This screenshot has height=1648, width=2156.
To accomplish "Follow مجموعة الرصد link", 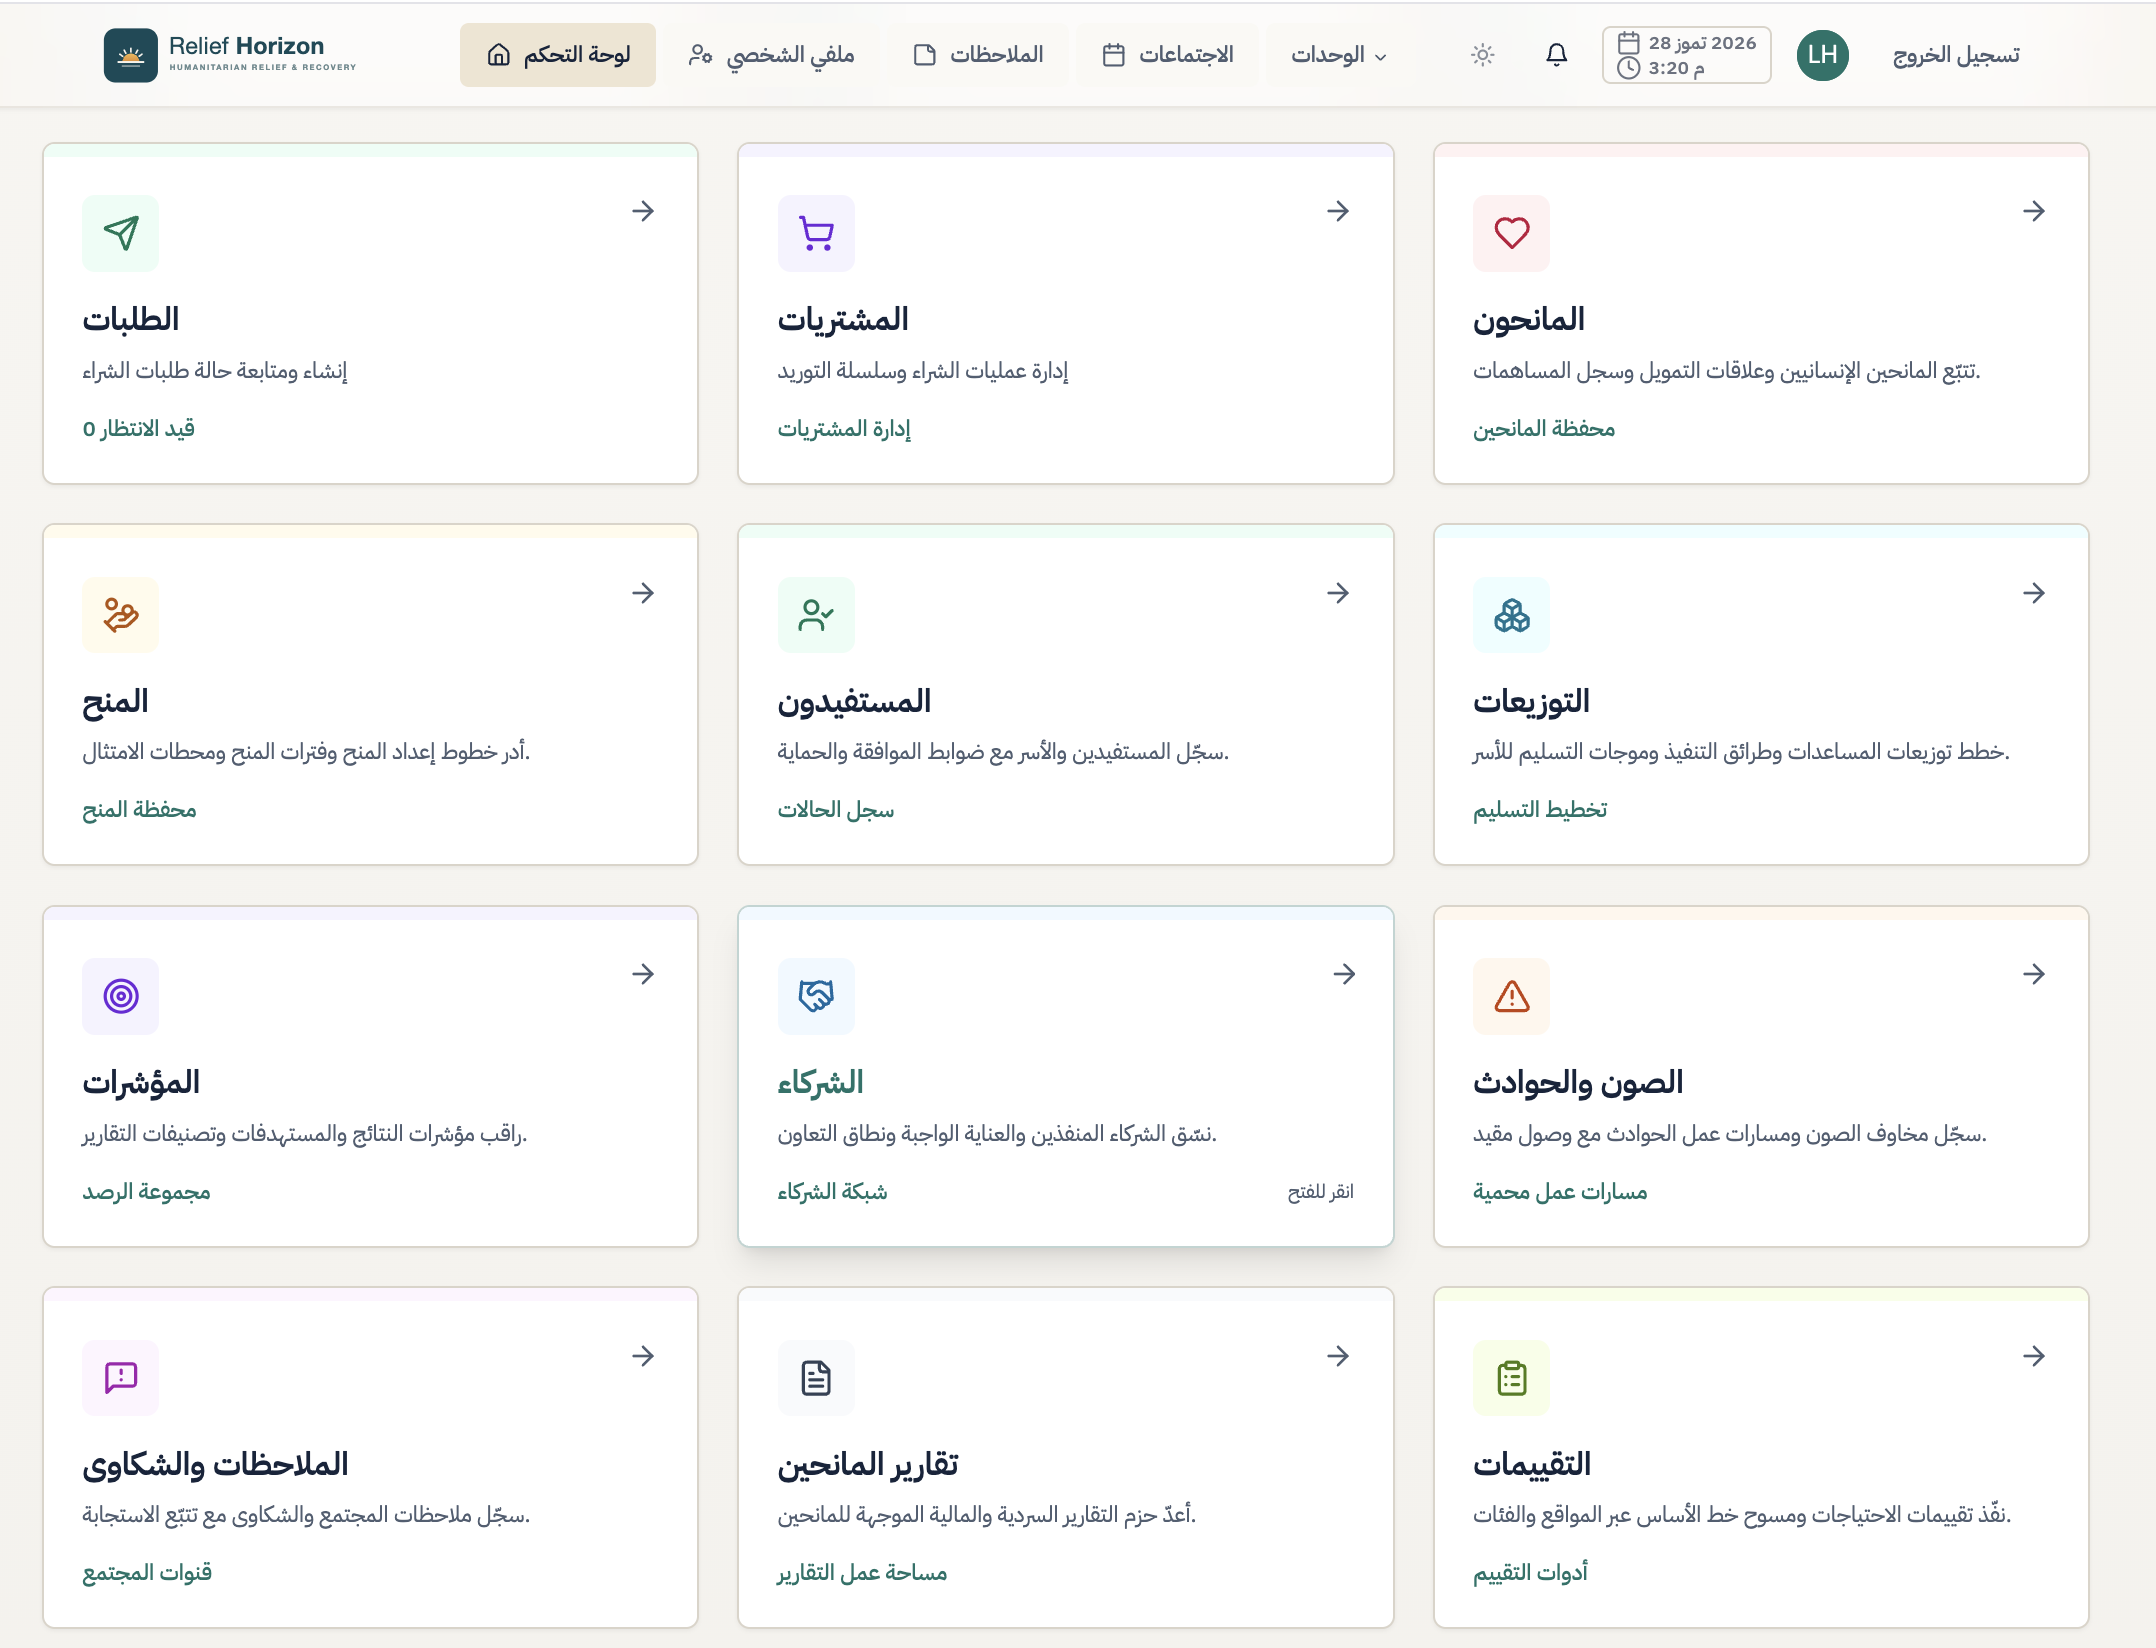I will tap(146, 1192).
